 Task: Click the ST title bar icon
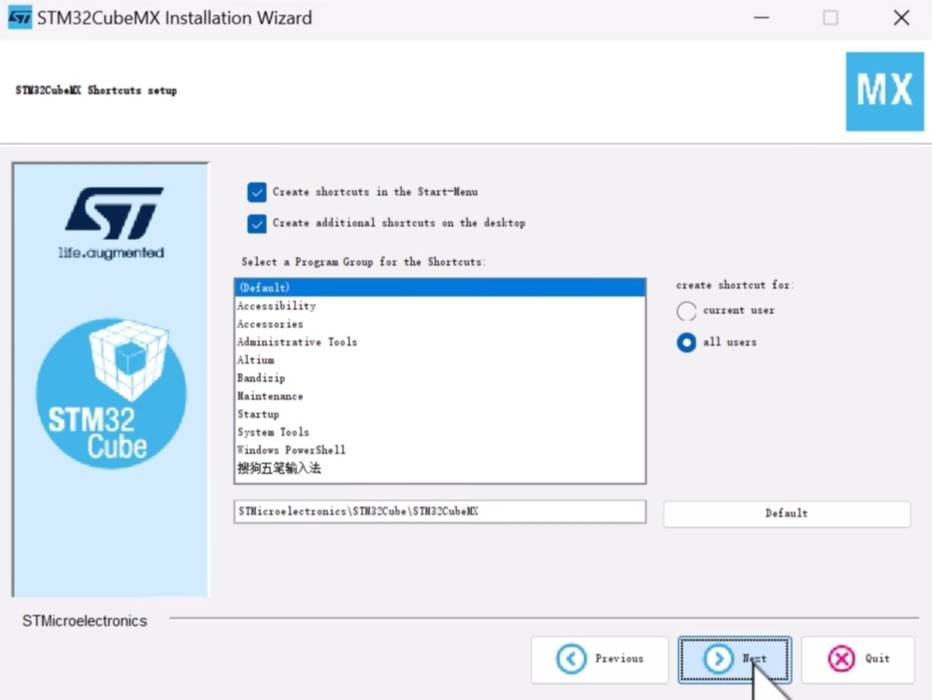coord(20,18)
